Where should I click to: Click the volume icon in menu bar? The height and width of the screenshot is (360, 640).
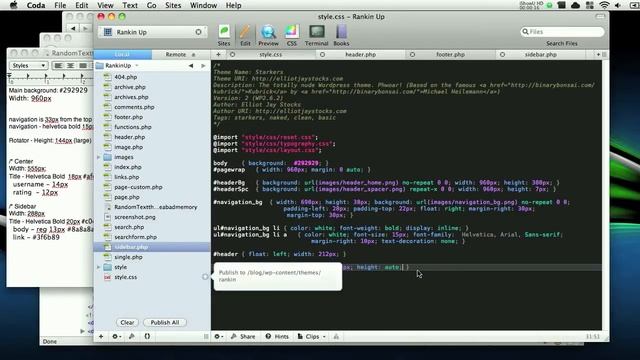(x=618, y=5)
